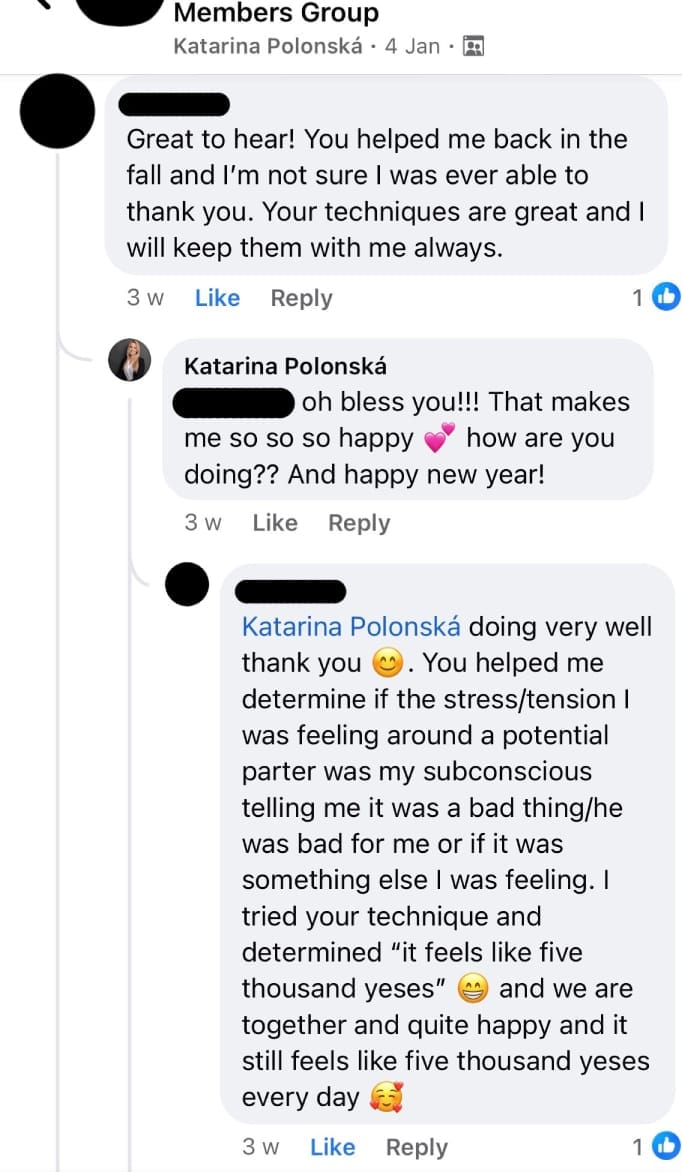Image resolution: width=682 pixels, height=1172 pixels.
Task: Tap the bold Katarina Polonská commenter name
Action: coord(285,366)
